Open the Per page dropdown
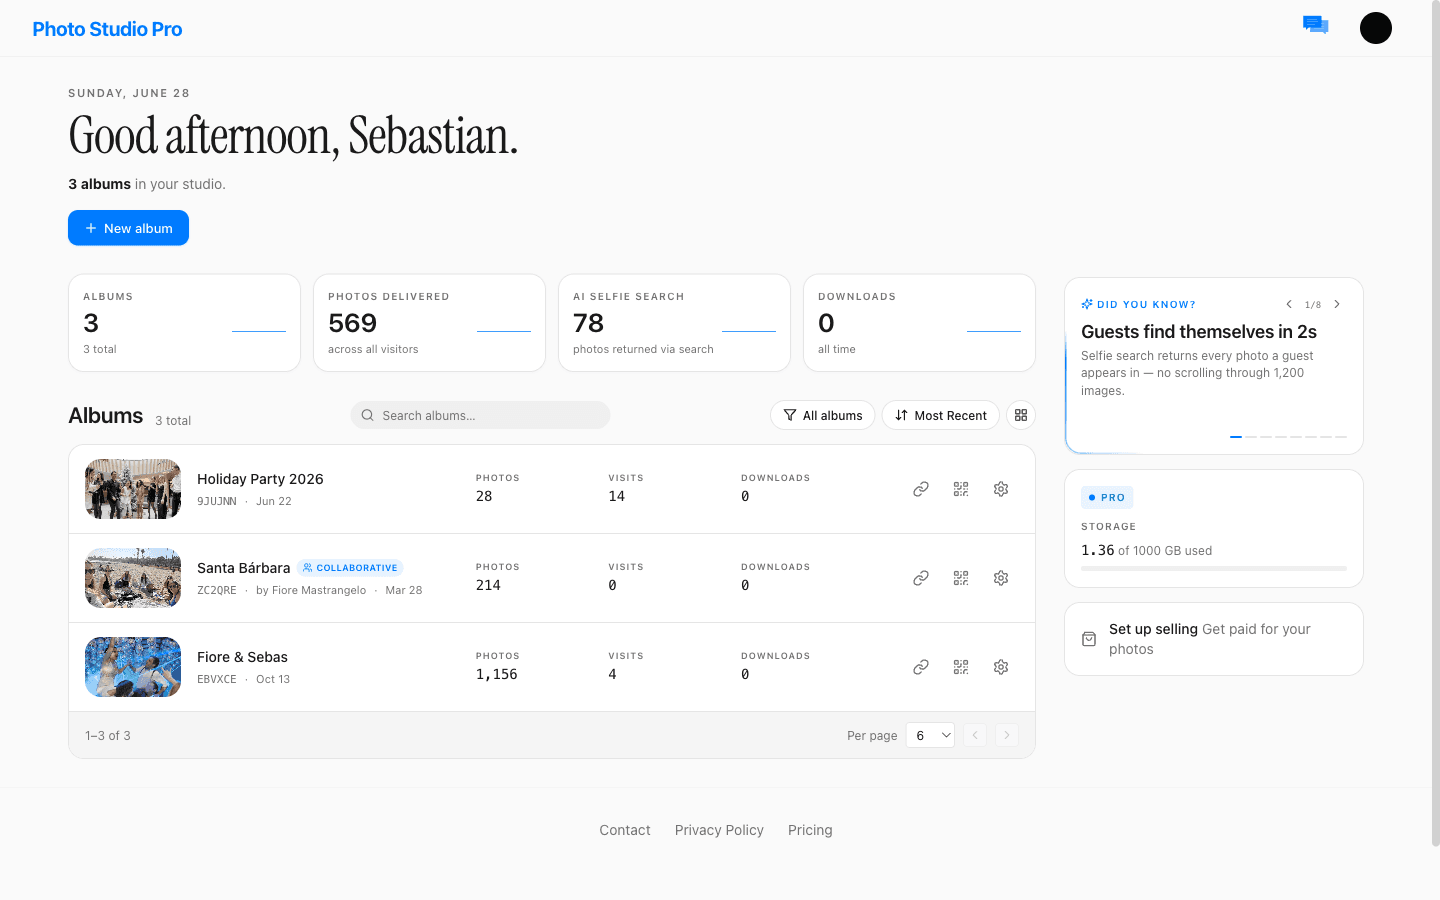Screen dimensions: 1440x900 coord(930,735)
